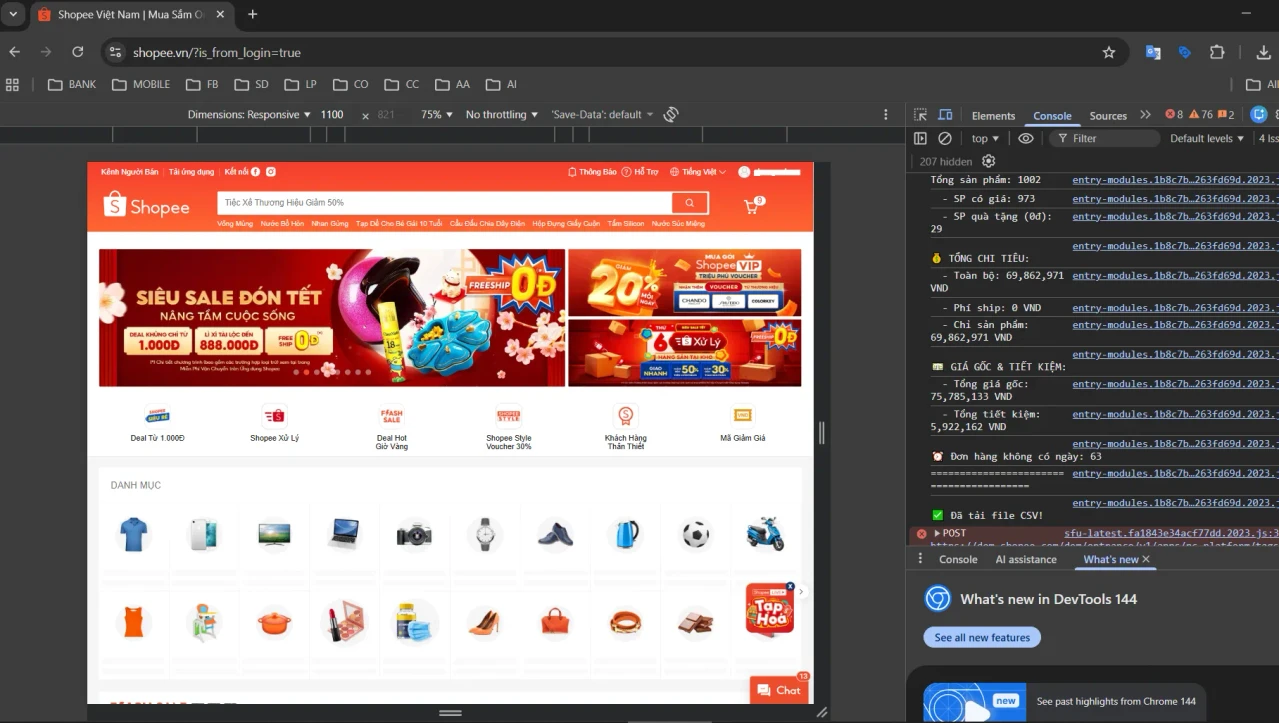The image size is (1279, 723).
Task: Open console settings gear next to 207 hidden
Action: (989, 161)
